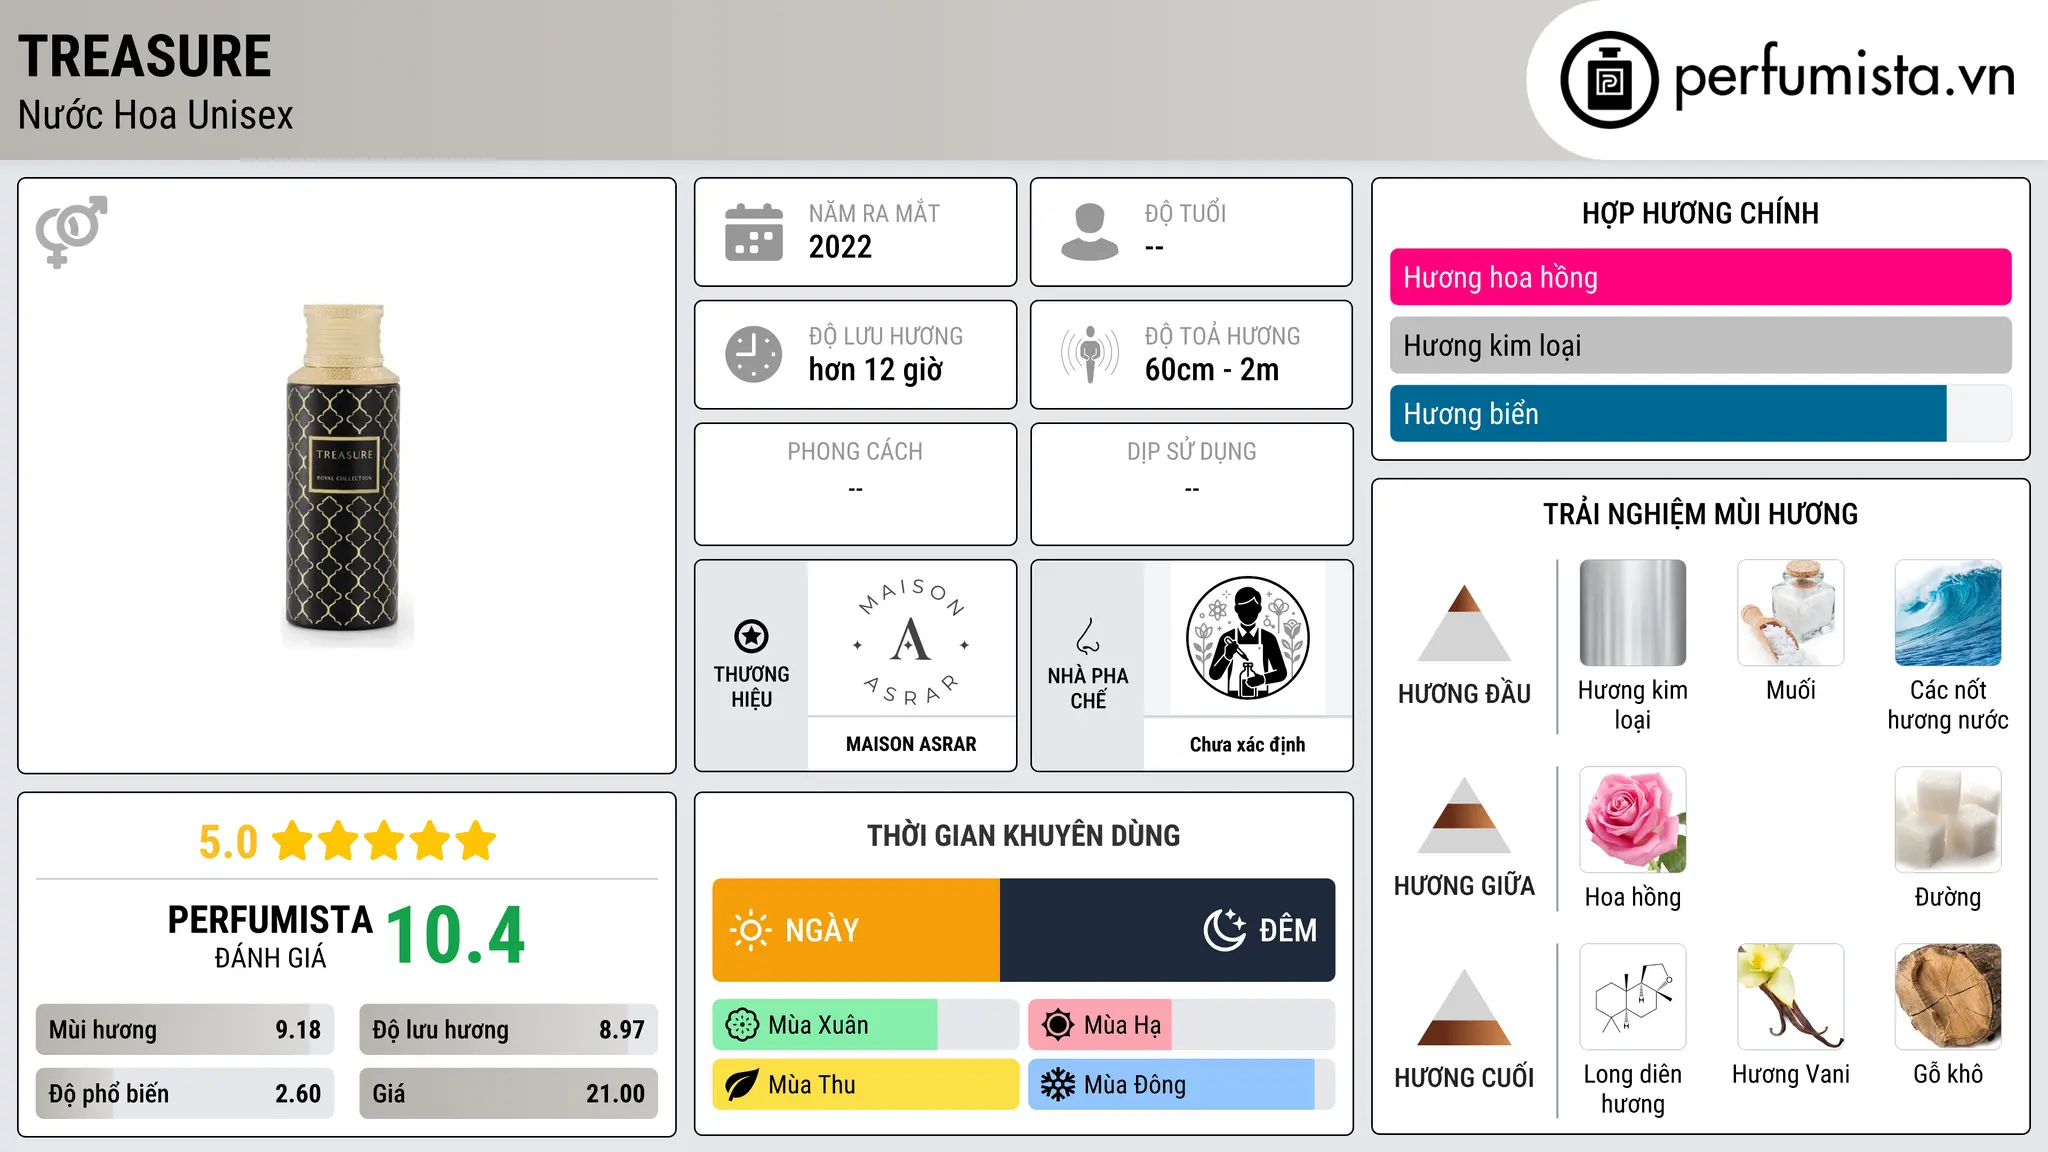The image size is (2048, 1152).
Task: Click the star badge icon above Thương hiệu
Action: click(x=751, y=636)
